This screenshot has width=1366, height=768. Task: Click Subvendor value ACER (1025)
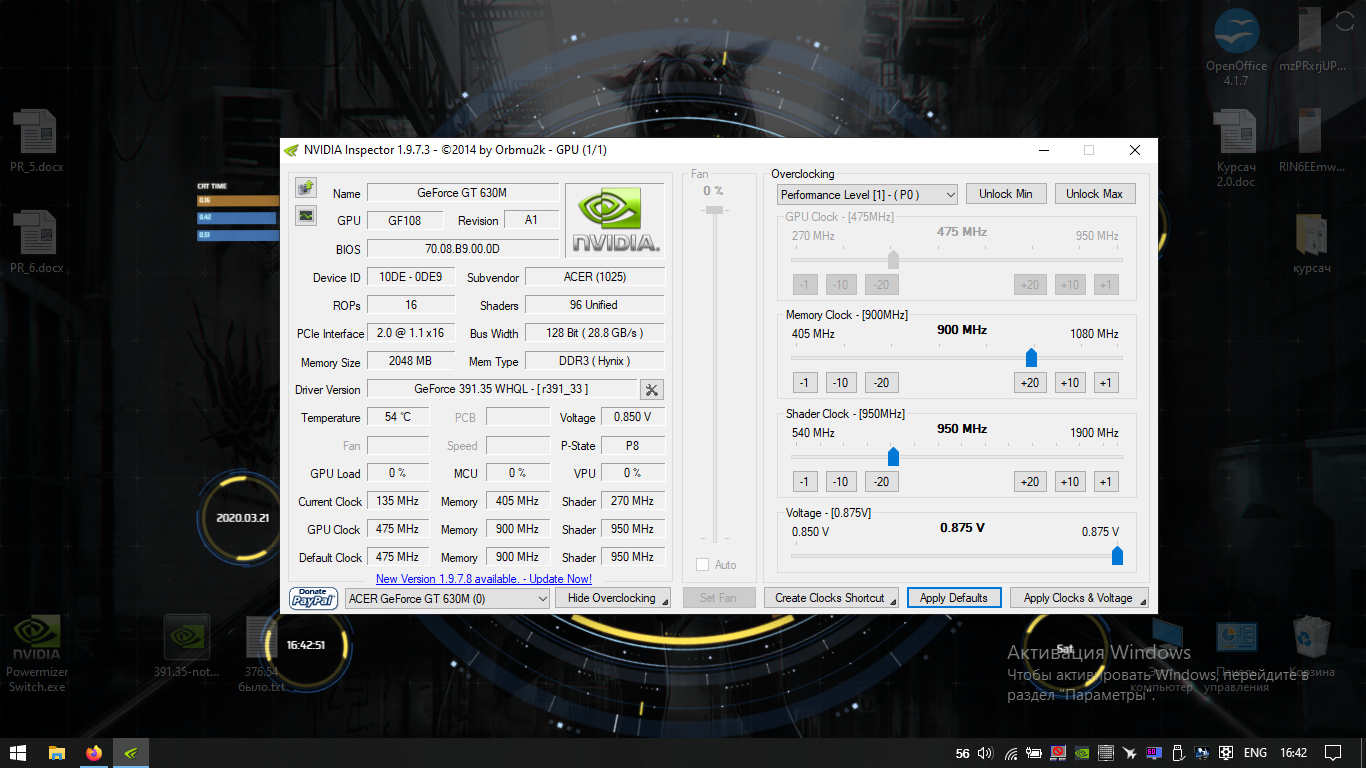click(595, 277)
